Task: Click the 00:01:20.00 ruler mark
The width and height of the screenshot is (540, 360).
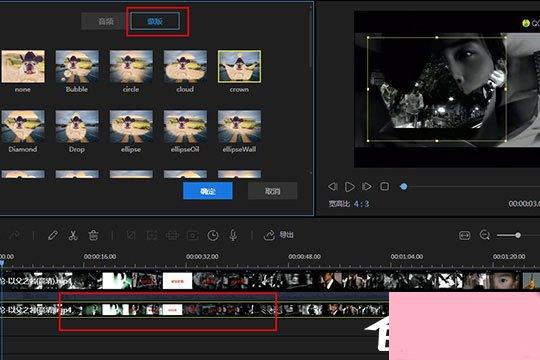Action: point(509,257)
